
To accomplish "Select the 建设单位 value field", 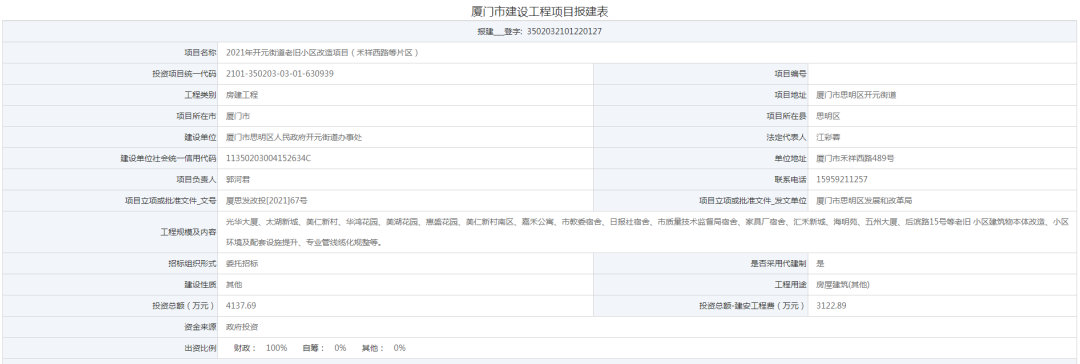I will pyautogui.click(x=405, y=137).
